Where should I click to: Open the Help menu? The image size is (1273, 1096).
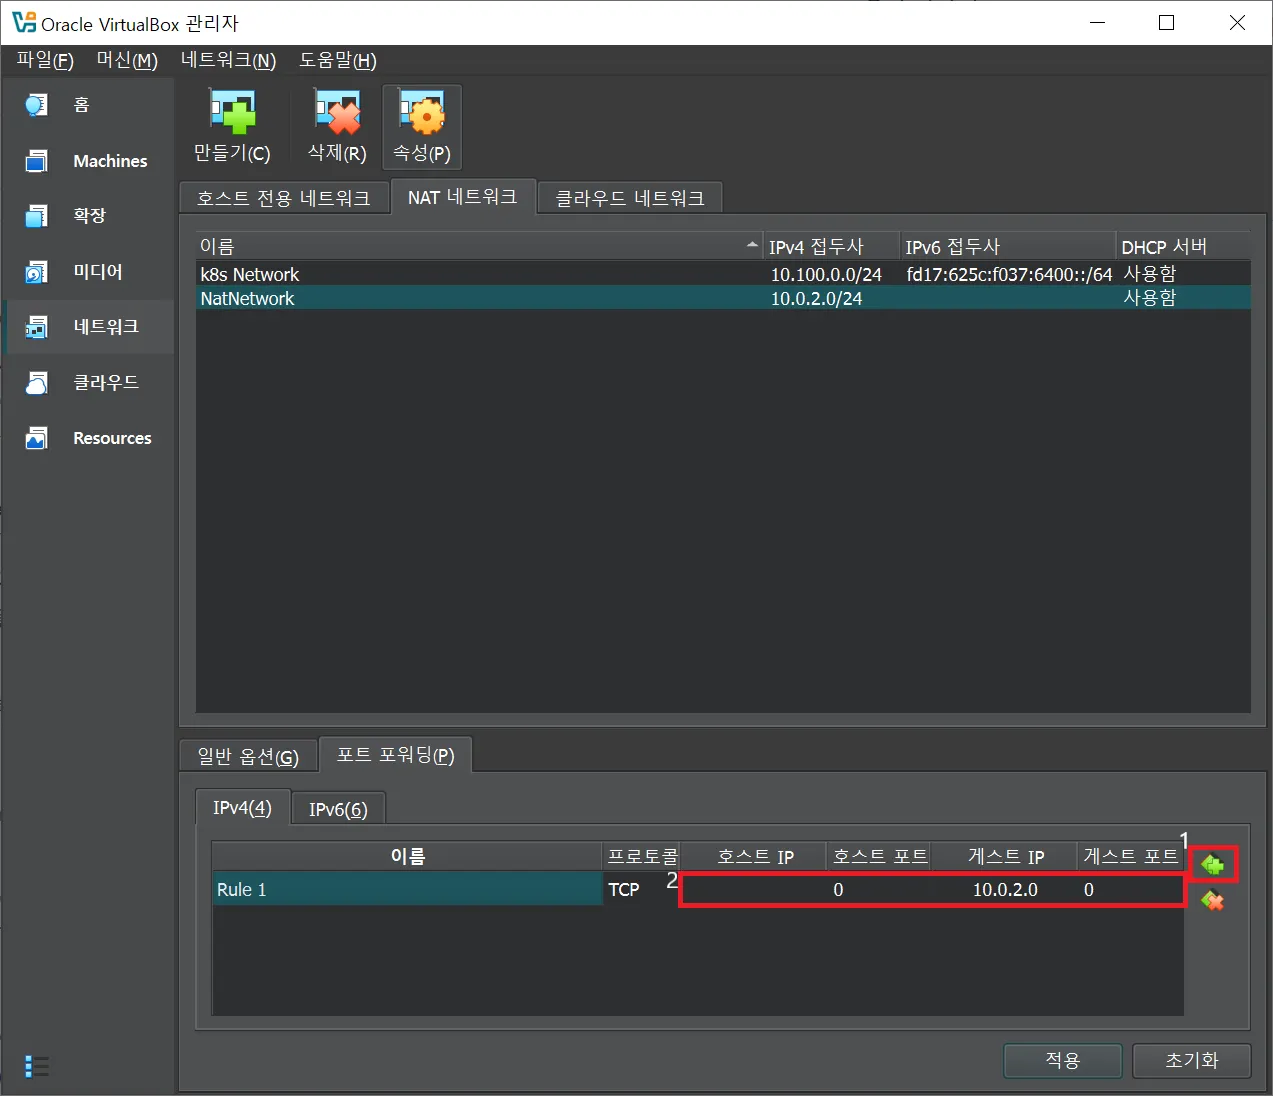(338, 60)
